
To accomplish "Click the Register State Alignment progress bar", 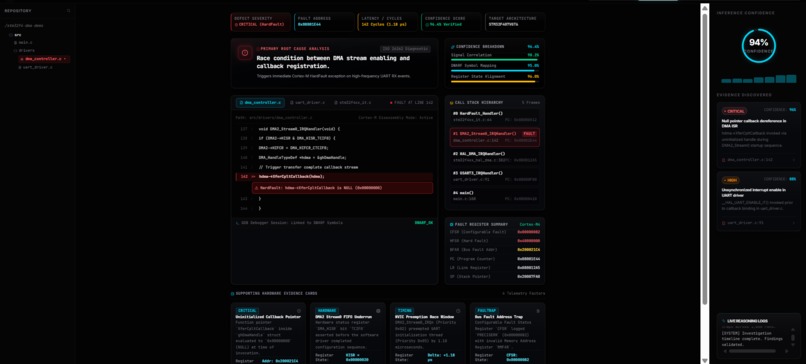I will (x=494, y=81).
